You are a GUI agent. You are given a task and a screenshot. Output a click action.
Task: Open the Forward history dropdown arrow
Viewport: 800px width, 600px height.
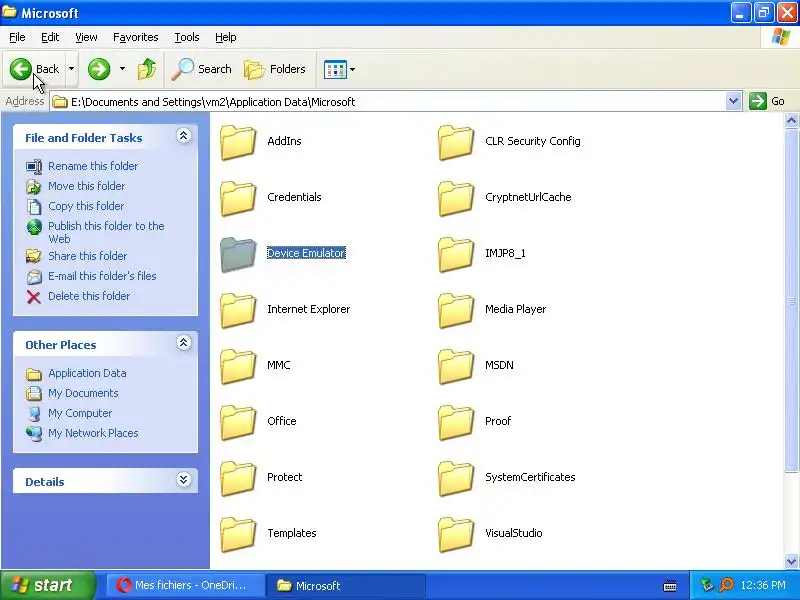click(x=122, y=69)
